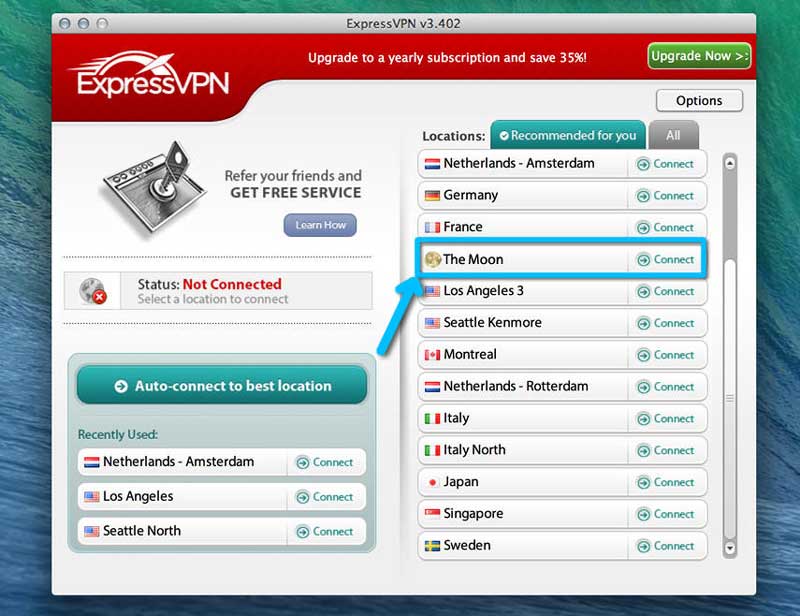
Task: Click the US flag beside Seattle Kenmore
Action: click(x=432, y=323)
